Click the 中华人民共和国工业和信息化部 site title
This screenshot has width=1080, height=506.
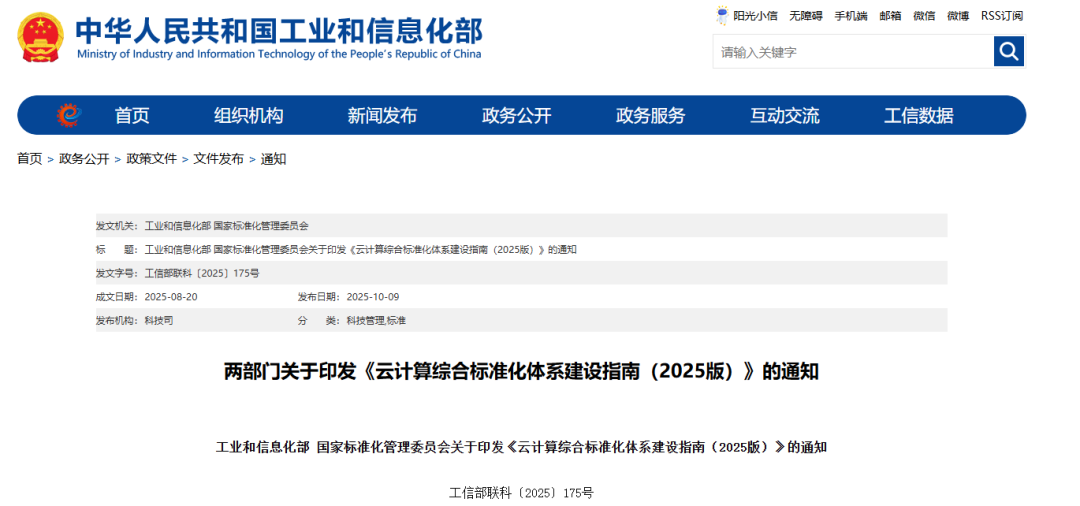pyautogui.click(x=279, y=30)
